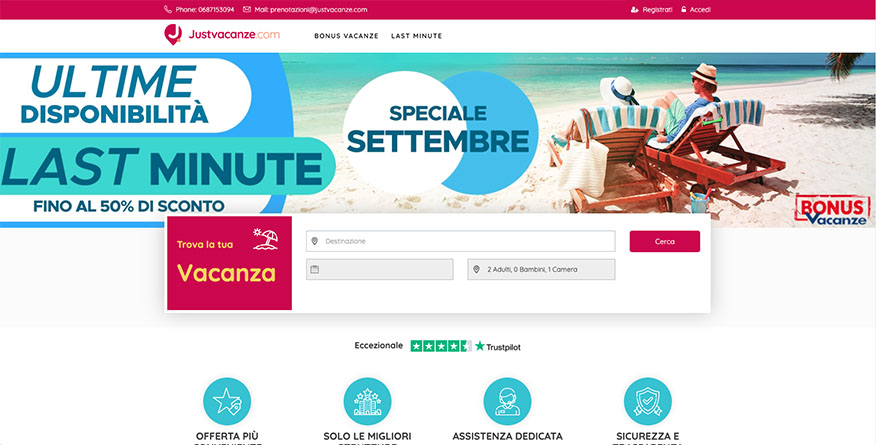The width and height of the screenshot is (876, 445).
Task: Click the Accedi login link
Action: [x=700, y=9]
